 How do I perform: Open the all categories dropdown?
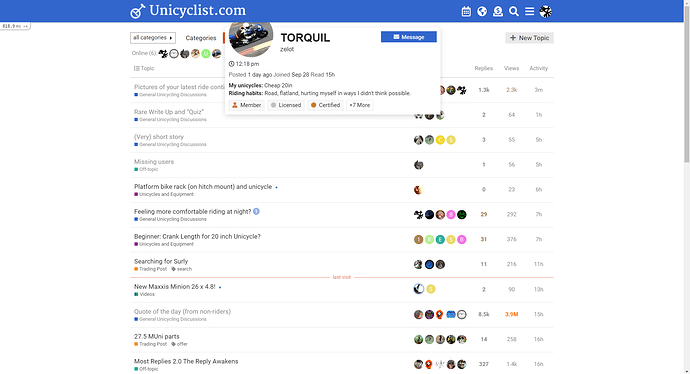(153, 38)
